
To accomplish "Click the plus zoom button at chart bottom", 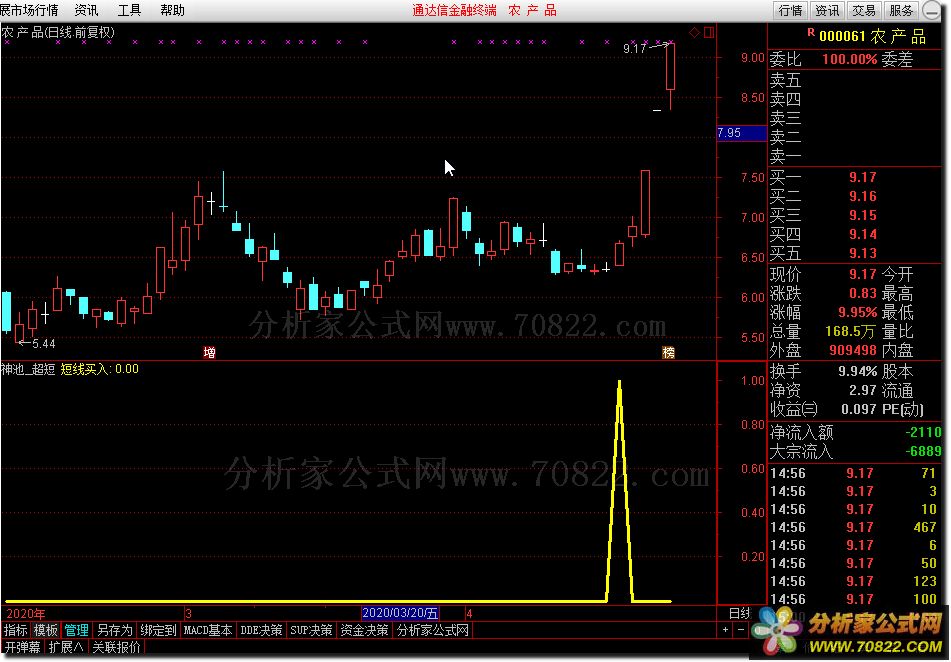I will click(726, 630).
